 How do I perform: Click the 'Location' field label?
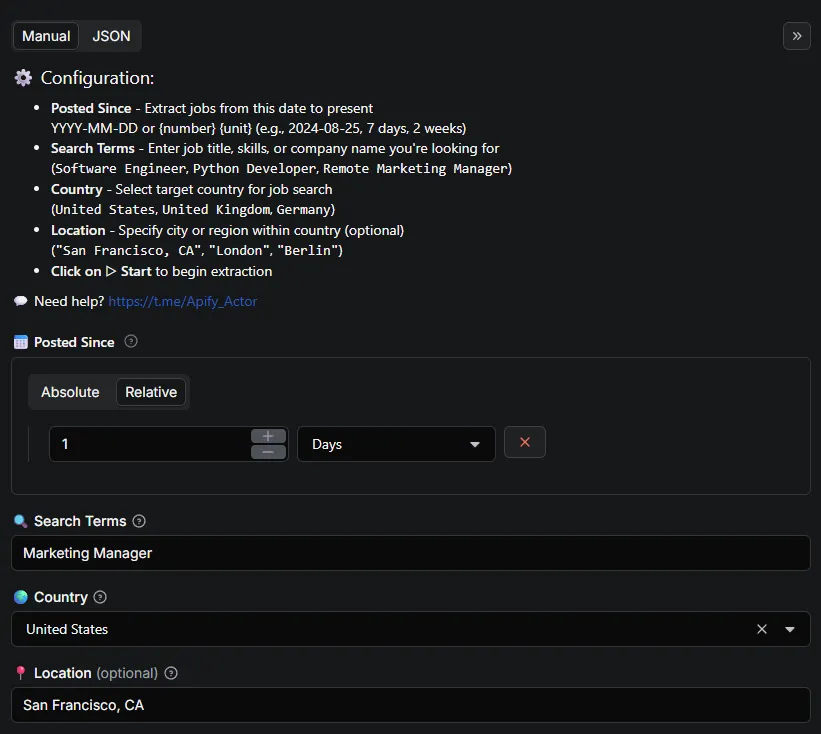[62, 673]
